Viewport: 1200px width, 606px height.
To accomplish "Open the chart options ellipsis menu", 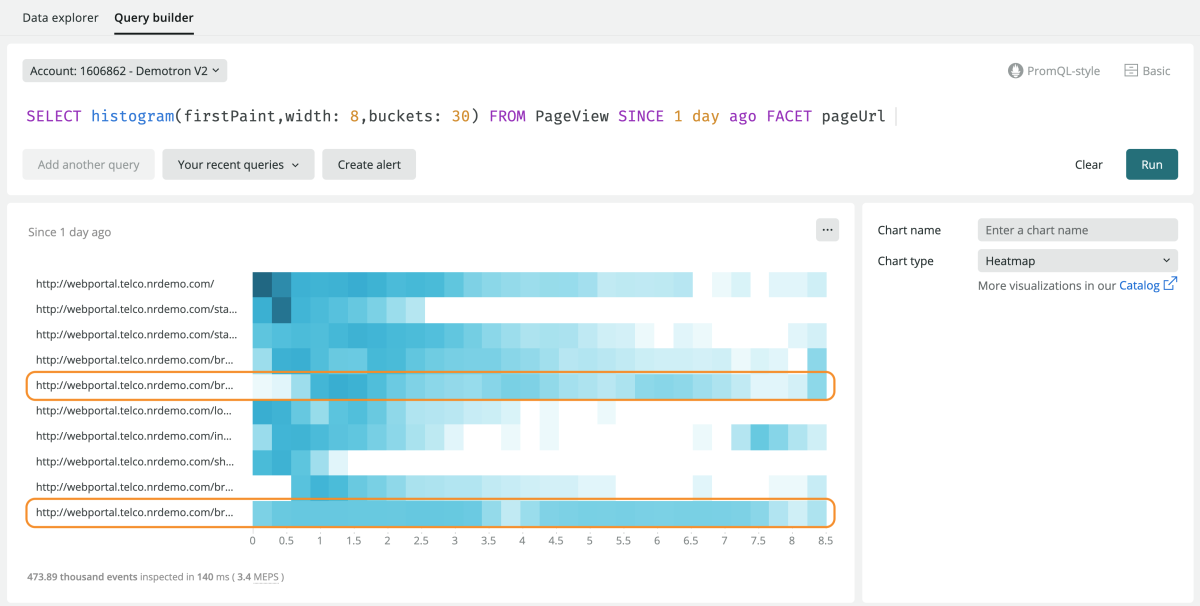I will 827,230.
